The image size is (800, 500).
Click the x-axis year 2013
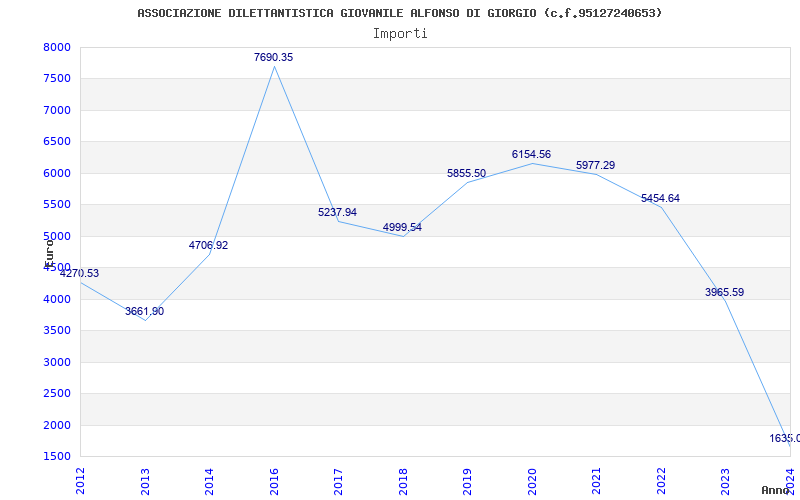pyautogui.click(x=145, y=481)
